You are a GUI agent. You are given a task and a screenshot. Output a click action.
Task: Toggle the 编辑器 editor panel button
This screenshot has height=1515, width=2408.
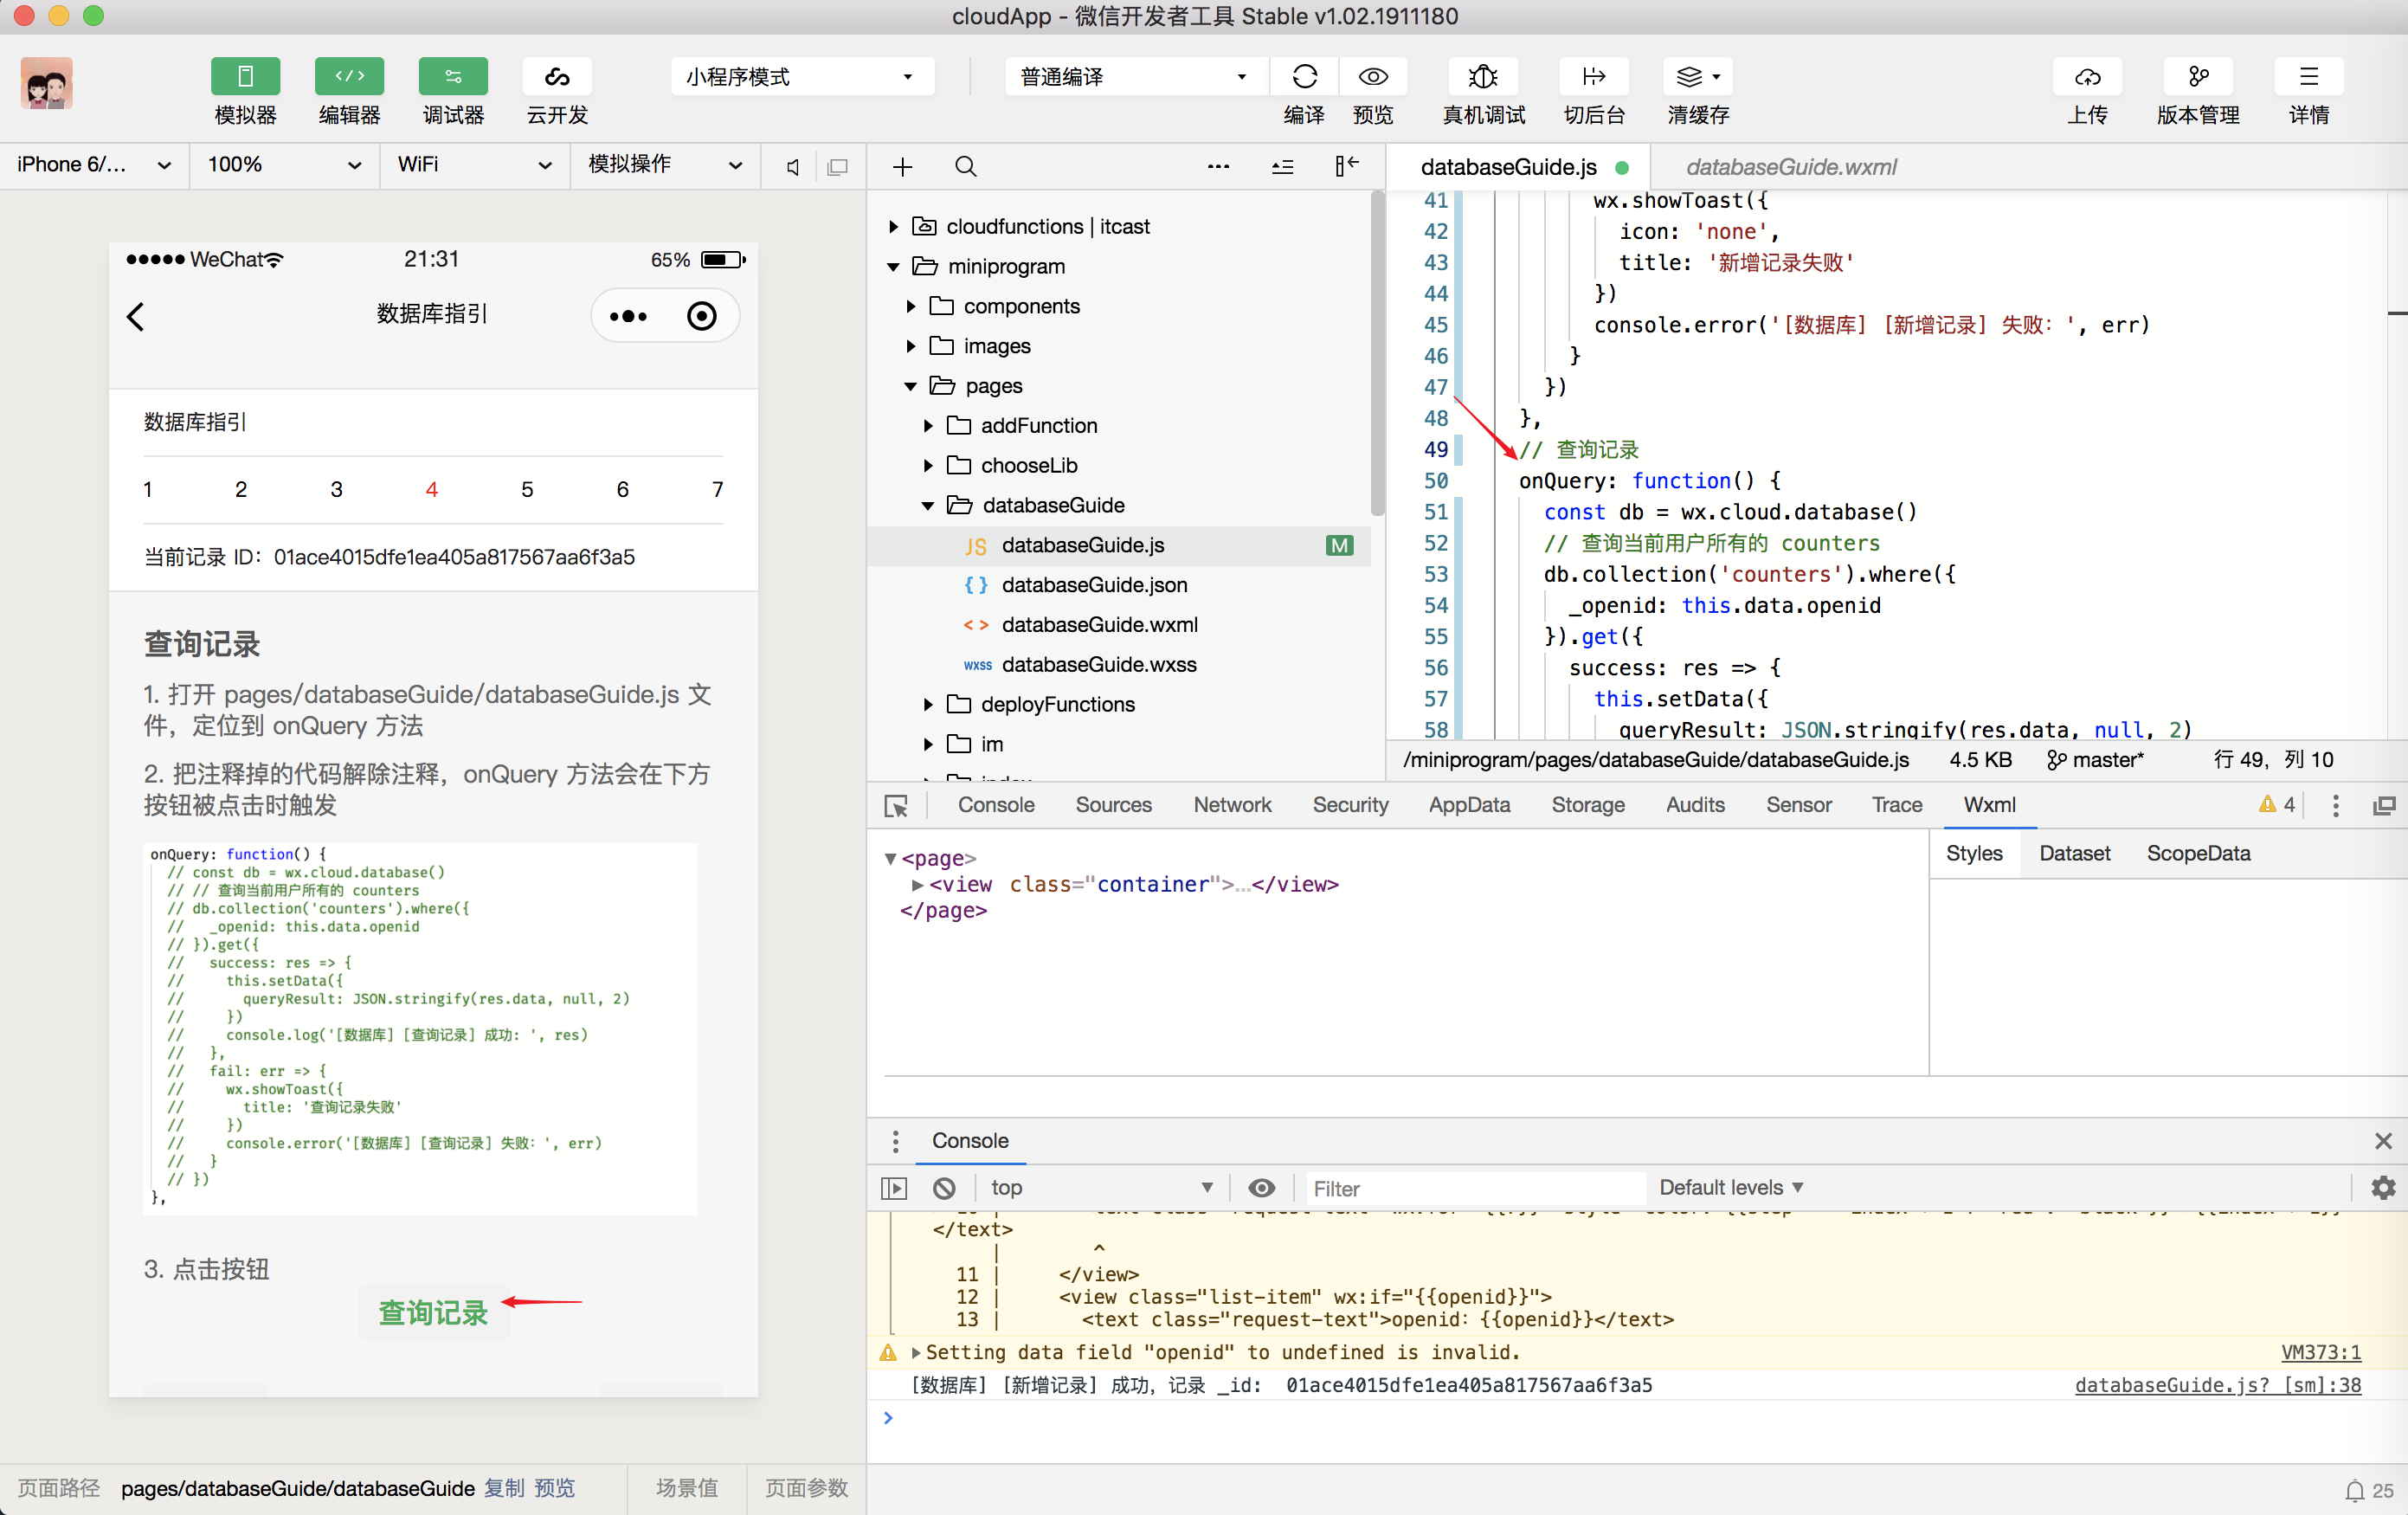click(x=349, y=77)
